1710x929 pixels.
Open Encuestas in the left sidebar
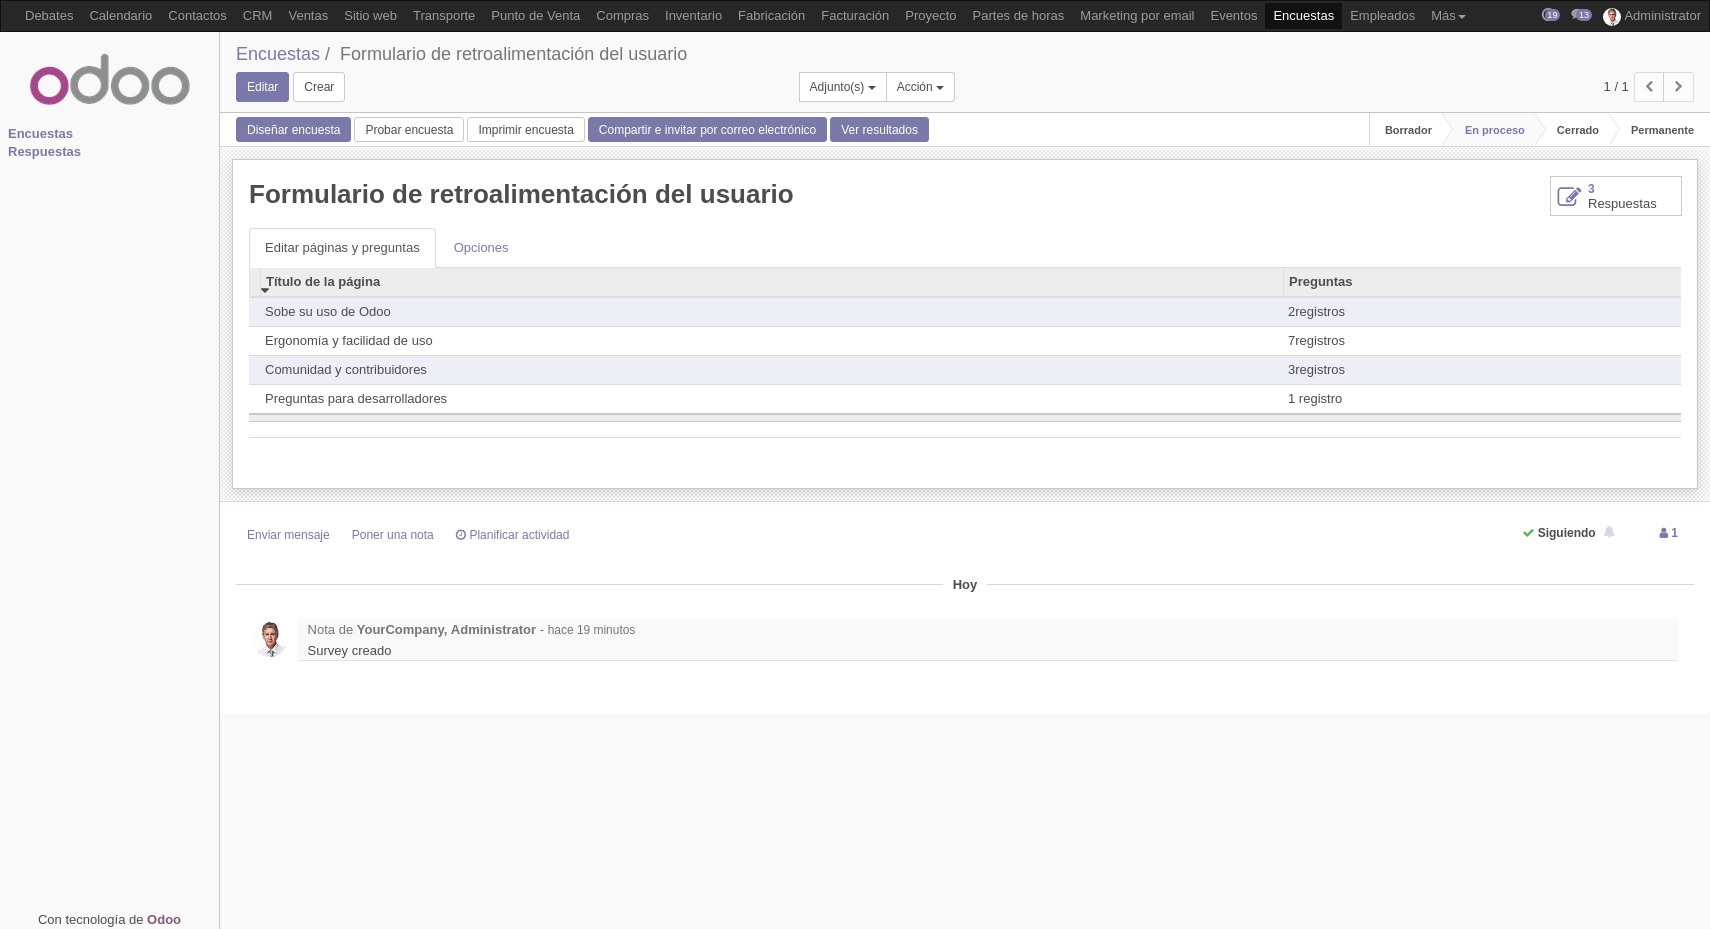pyautogui.click(x=40, y=134)
